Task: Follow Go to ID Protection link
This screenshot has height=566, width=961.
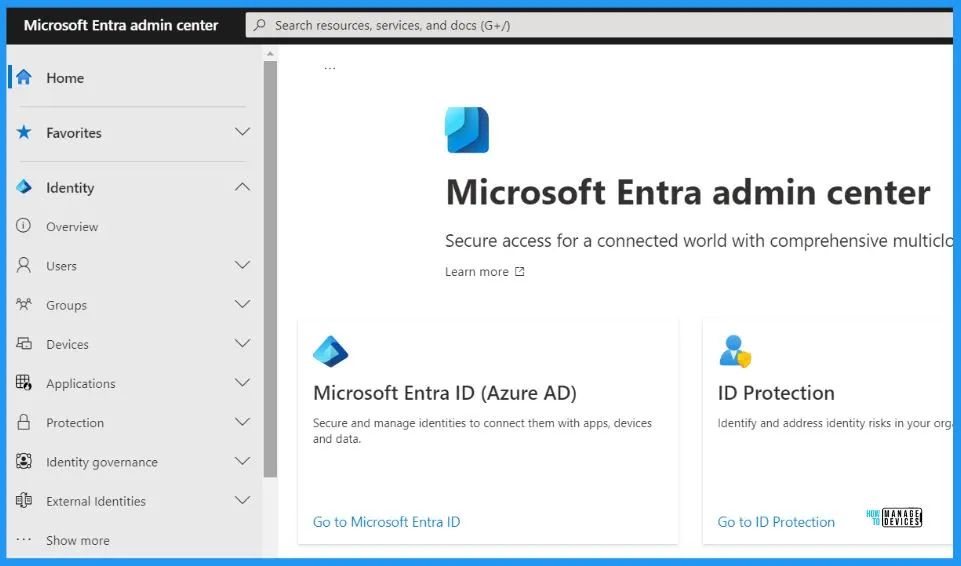Action: (776, 522)
